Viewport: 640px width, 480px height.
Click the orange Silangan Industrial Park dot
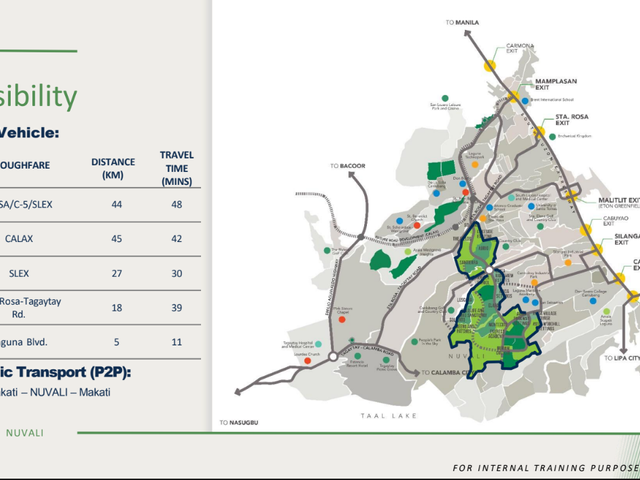(x=568, y=263)
